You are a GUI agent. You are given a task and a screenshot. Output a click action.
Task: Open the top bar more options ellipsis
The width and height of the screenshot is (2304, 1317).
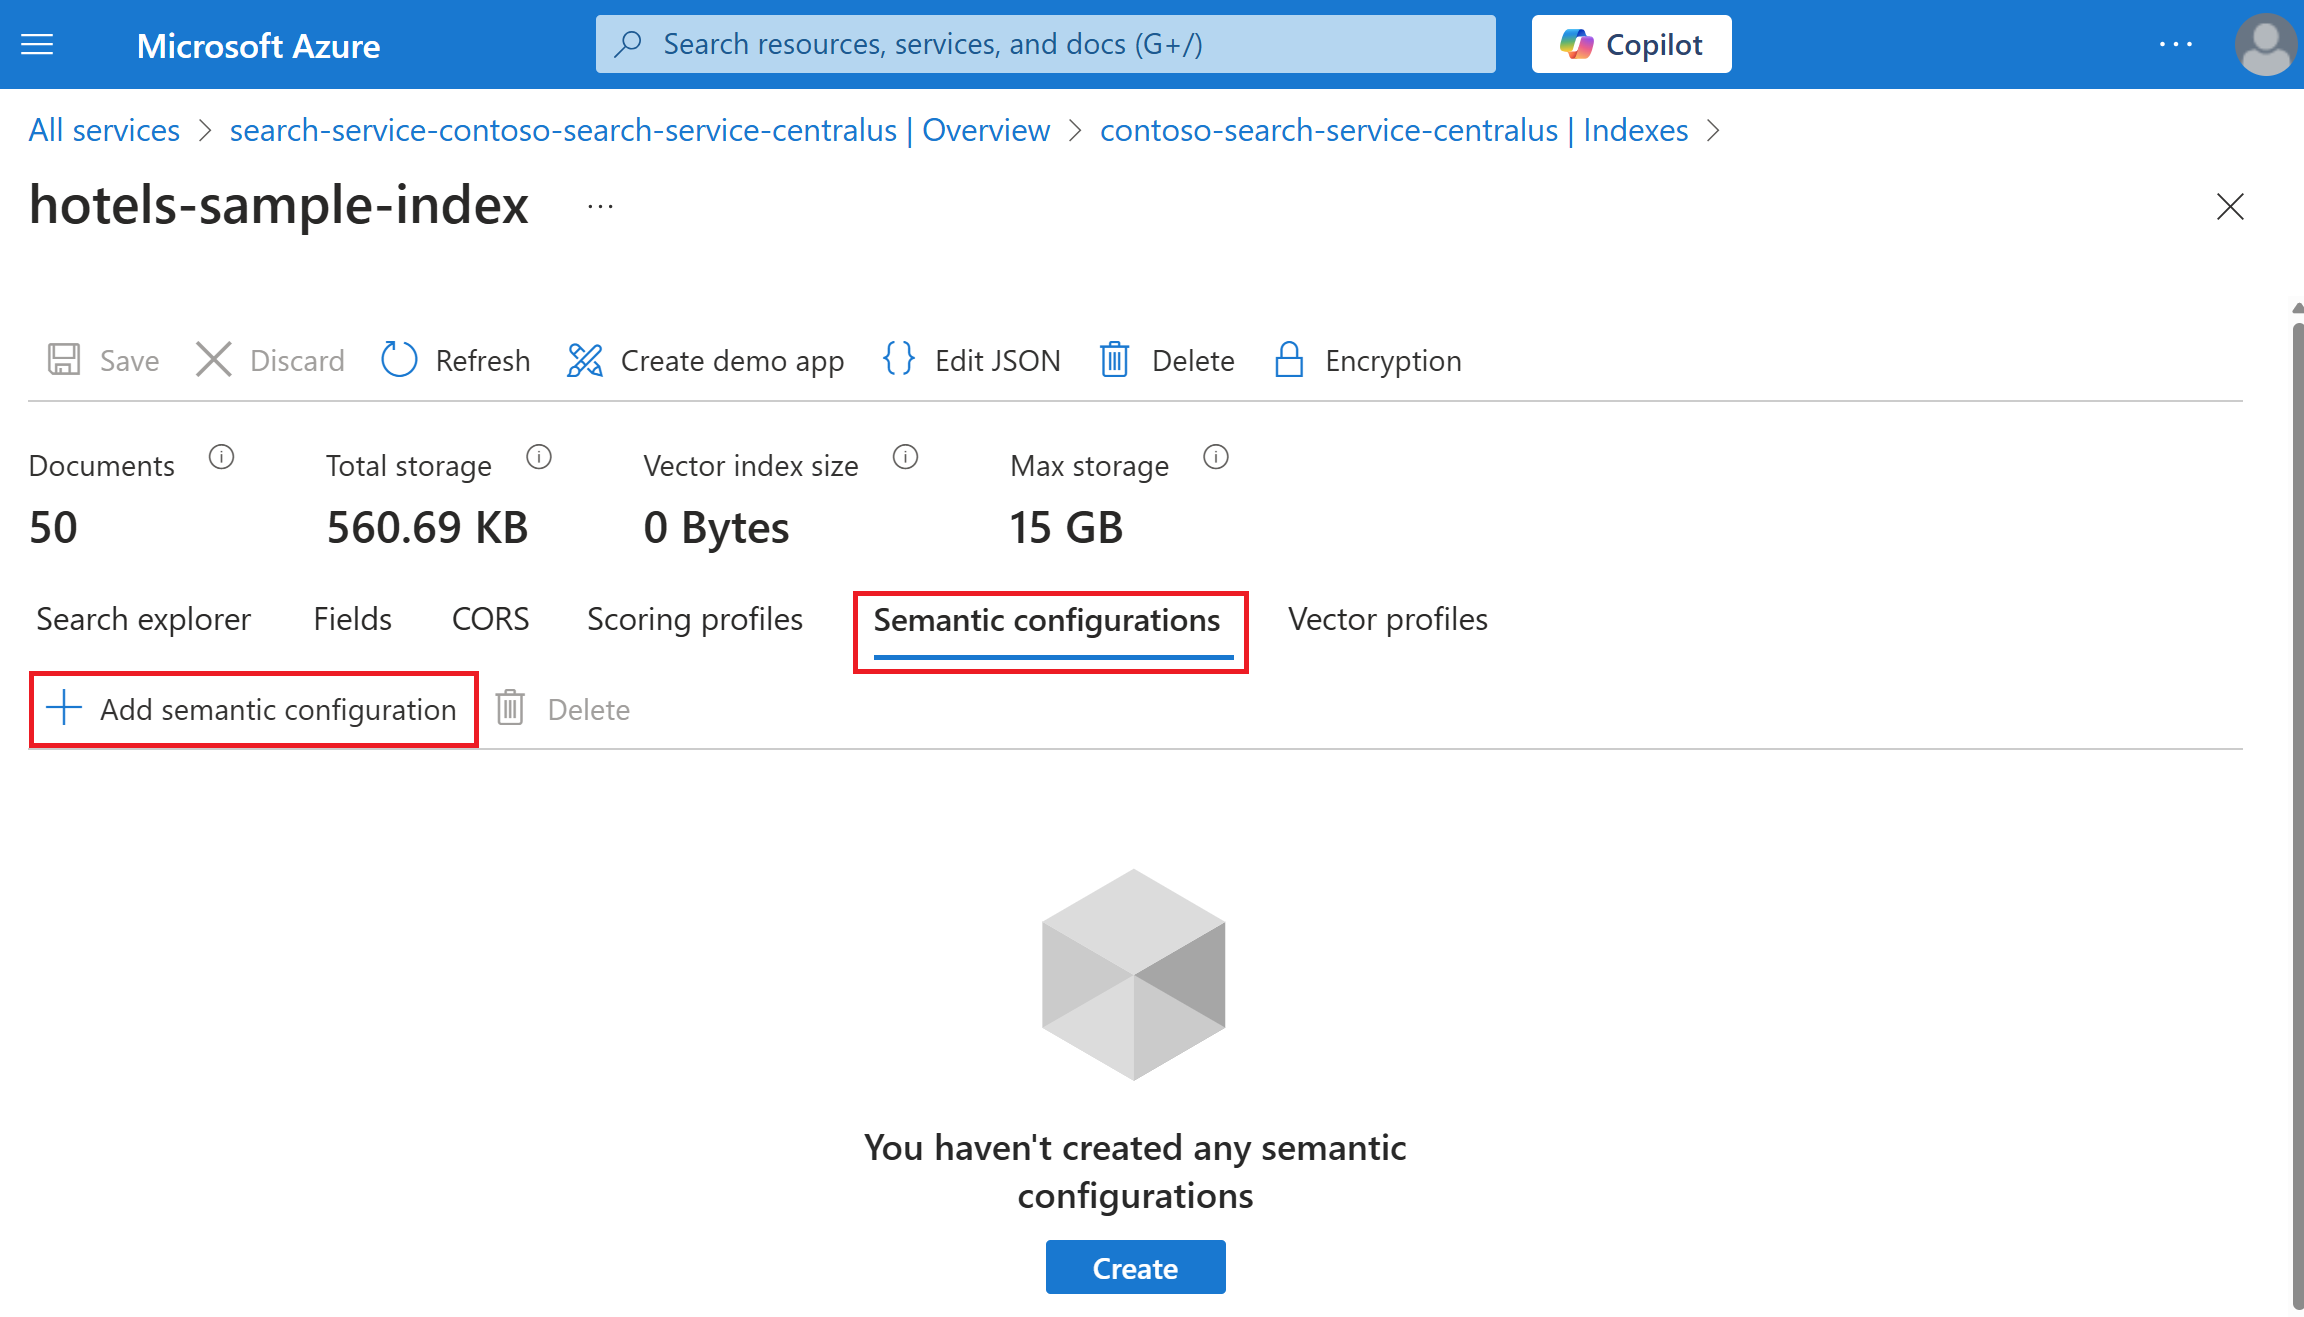2175,45
